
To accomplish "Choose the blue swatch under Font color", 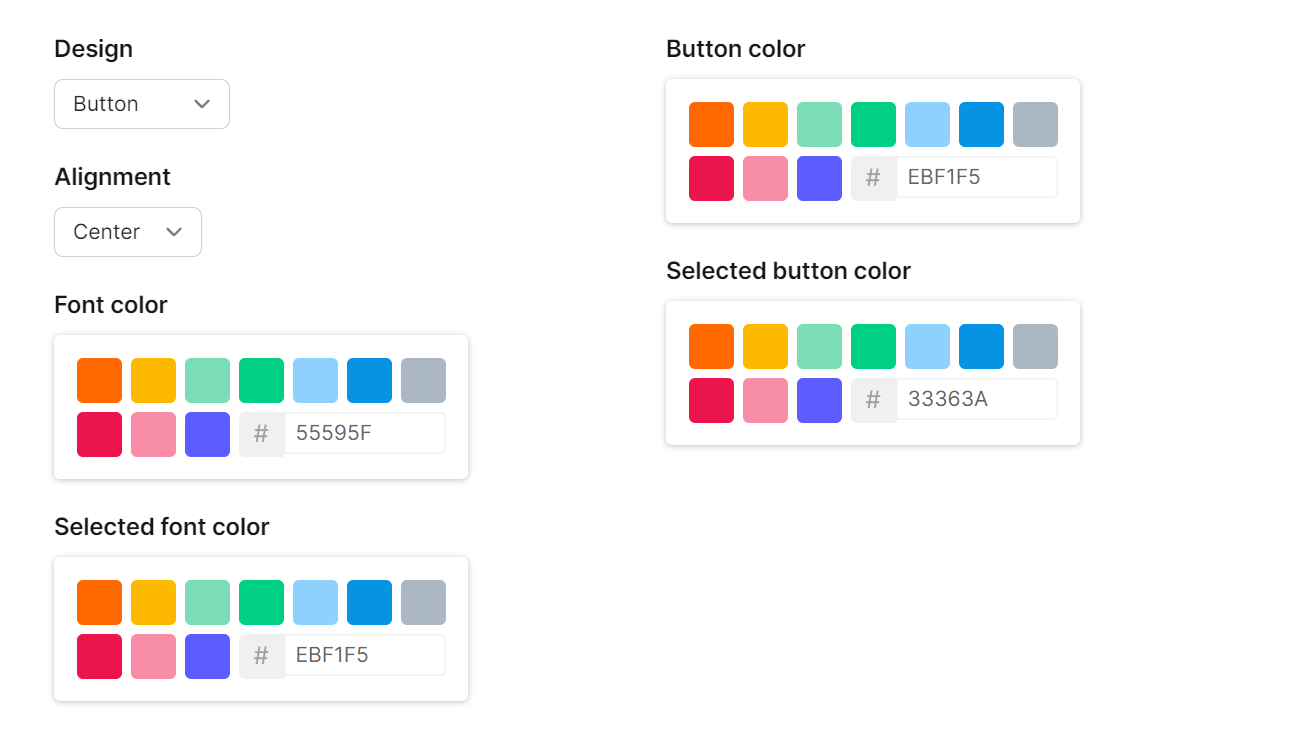I will coord(369,380).
